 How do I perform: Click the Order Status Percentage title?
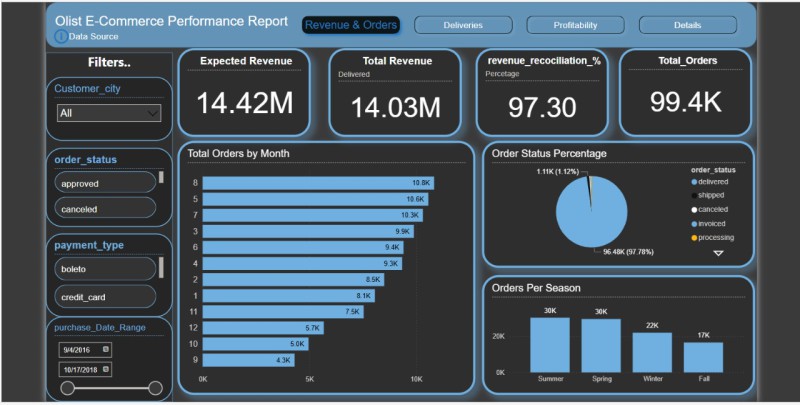pos(549,154)
